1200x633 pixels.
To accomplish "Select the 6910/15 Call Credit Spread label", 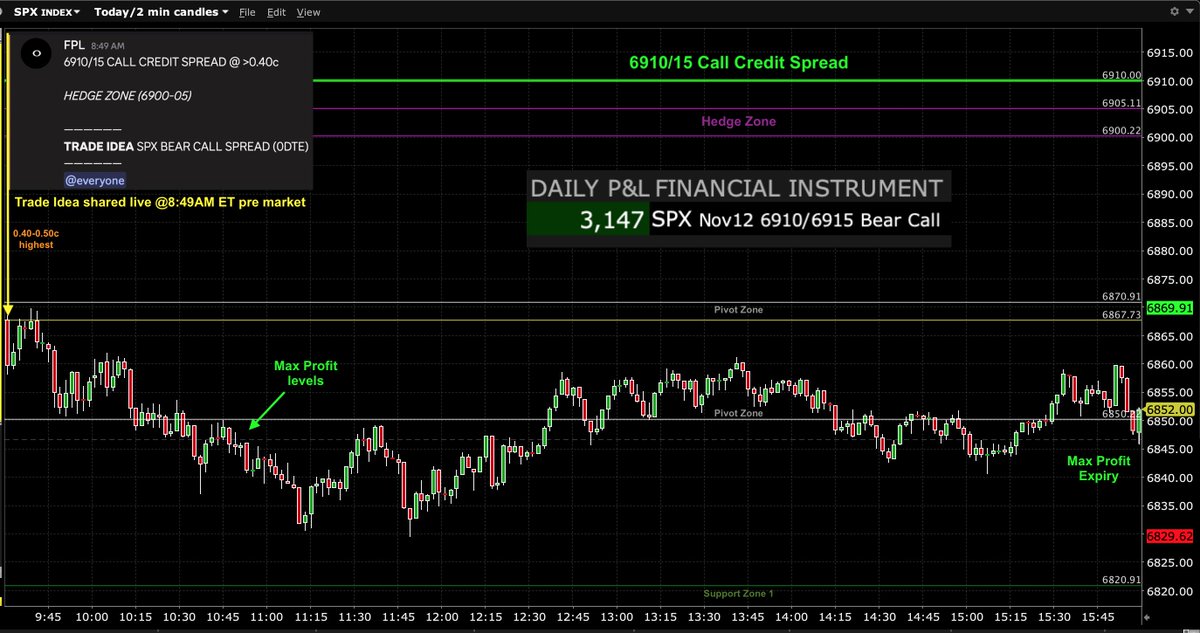I will click(x=738, y=63).
